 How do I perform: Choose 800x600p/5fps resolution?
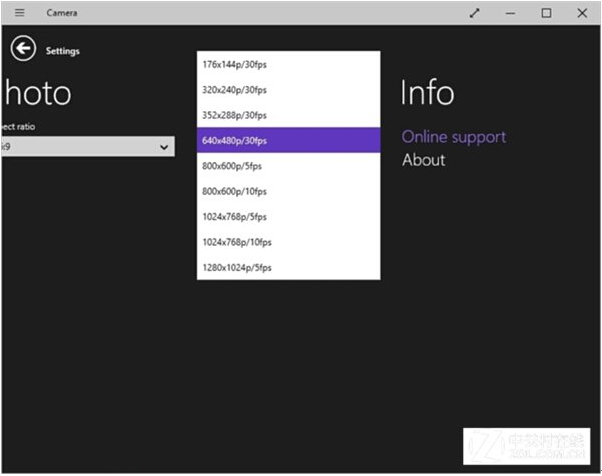[x=288, y=166]
